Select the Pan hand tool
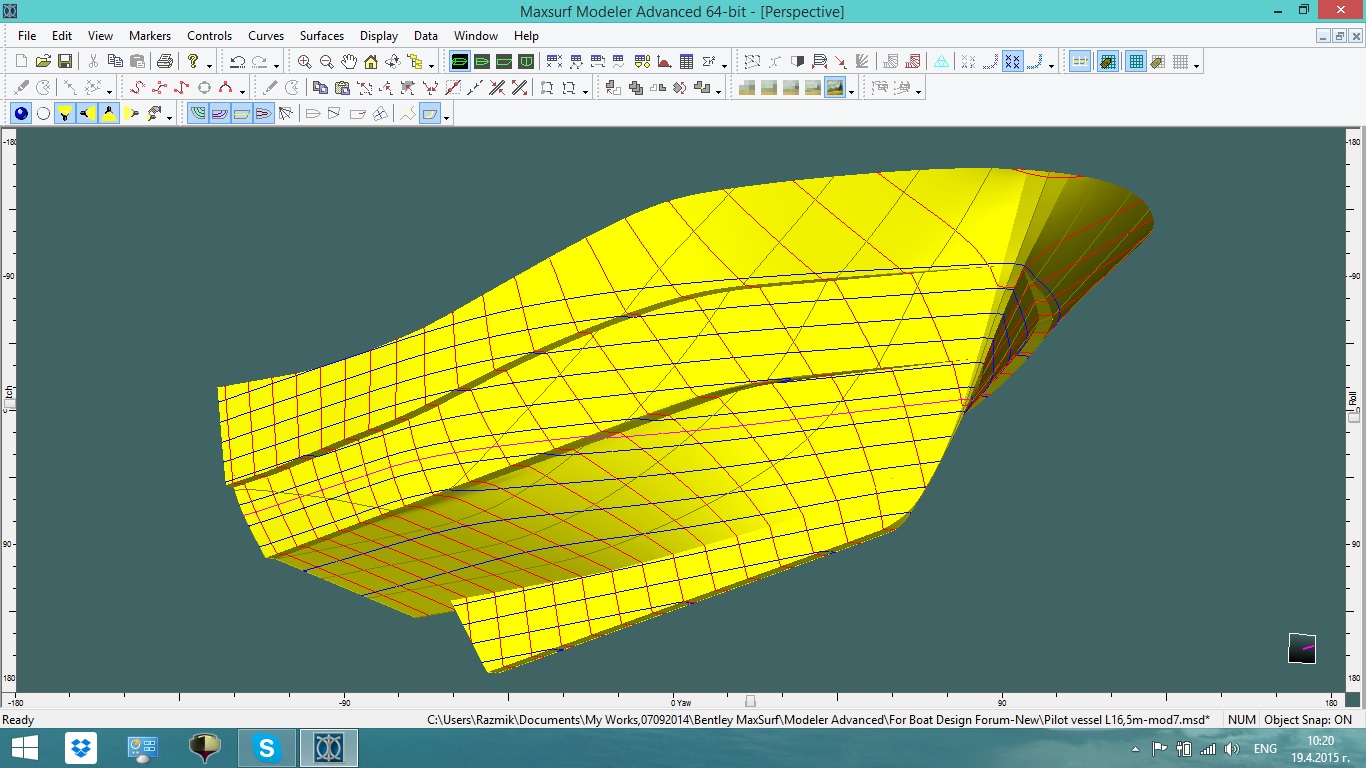Screen dimensions: 1366x768 point(349,61)
